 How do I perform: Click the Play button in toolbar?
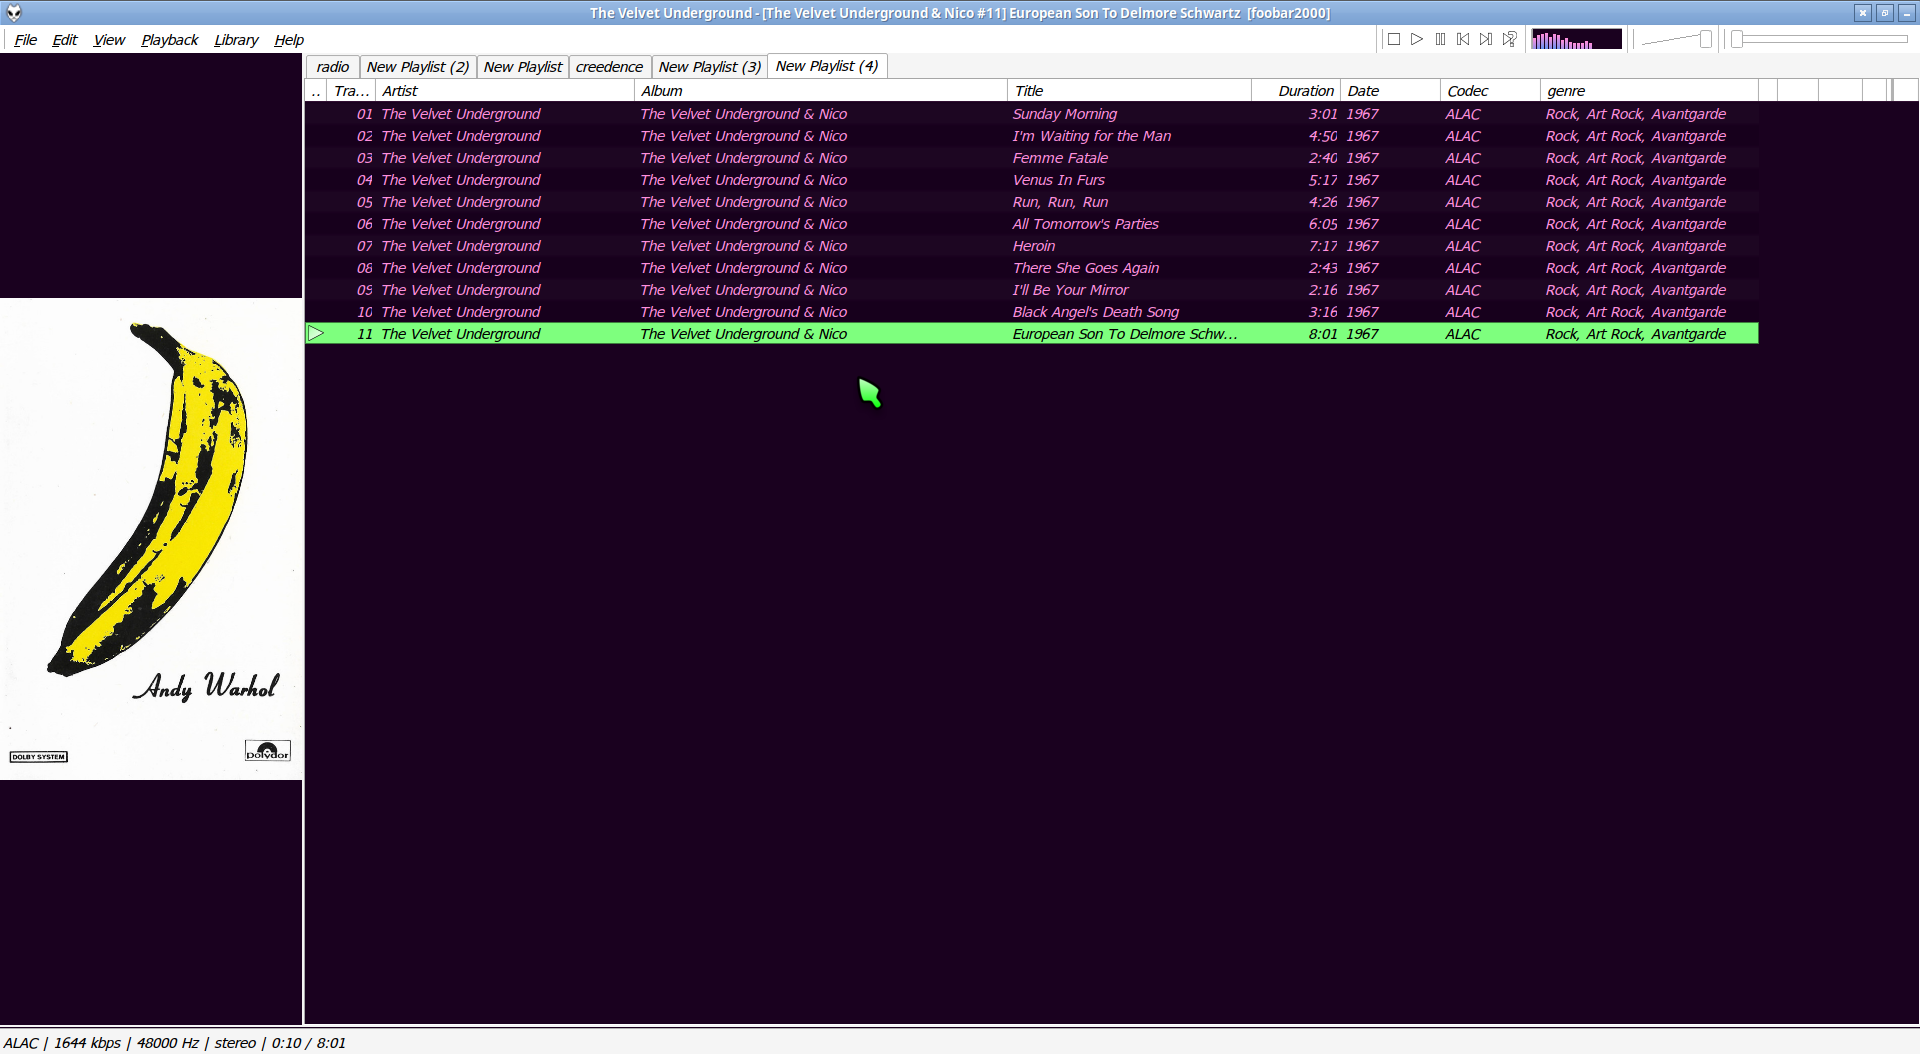[1417, 39]
